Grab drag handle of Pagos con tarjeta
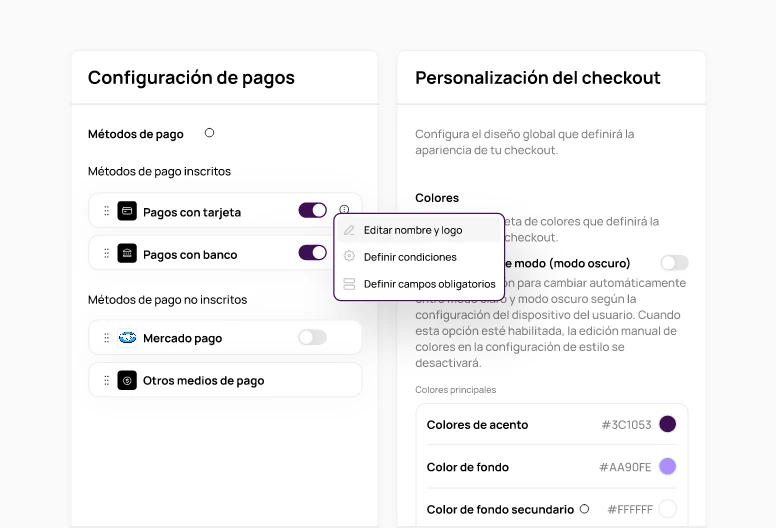The image size is (776, 528). [x=106, y=211]
